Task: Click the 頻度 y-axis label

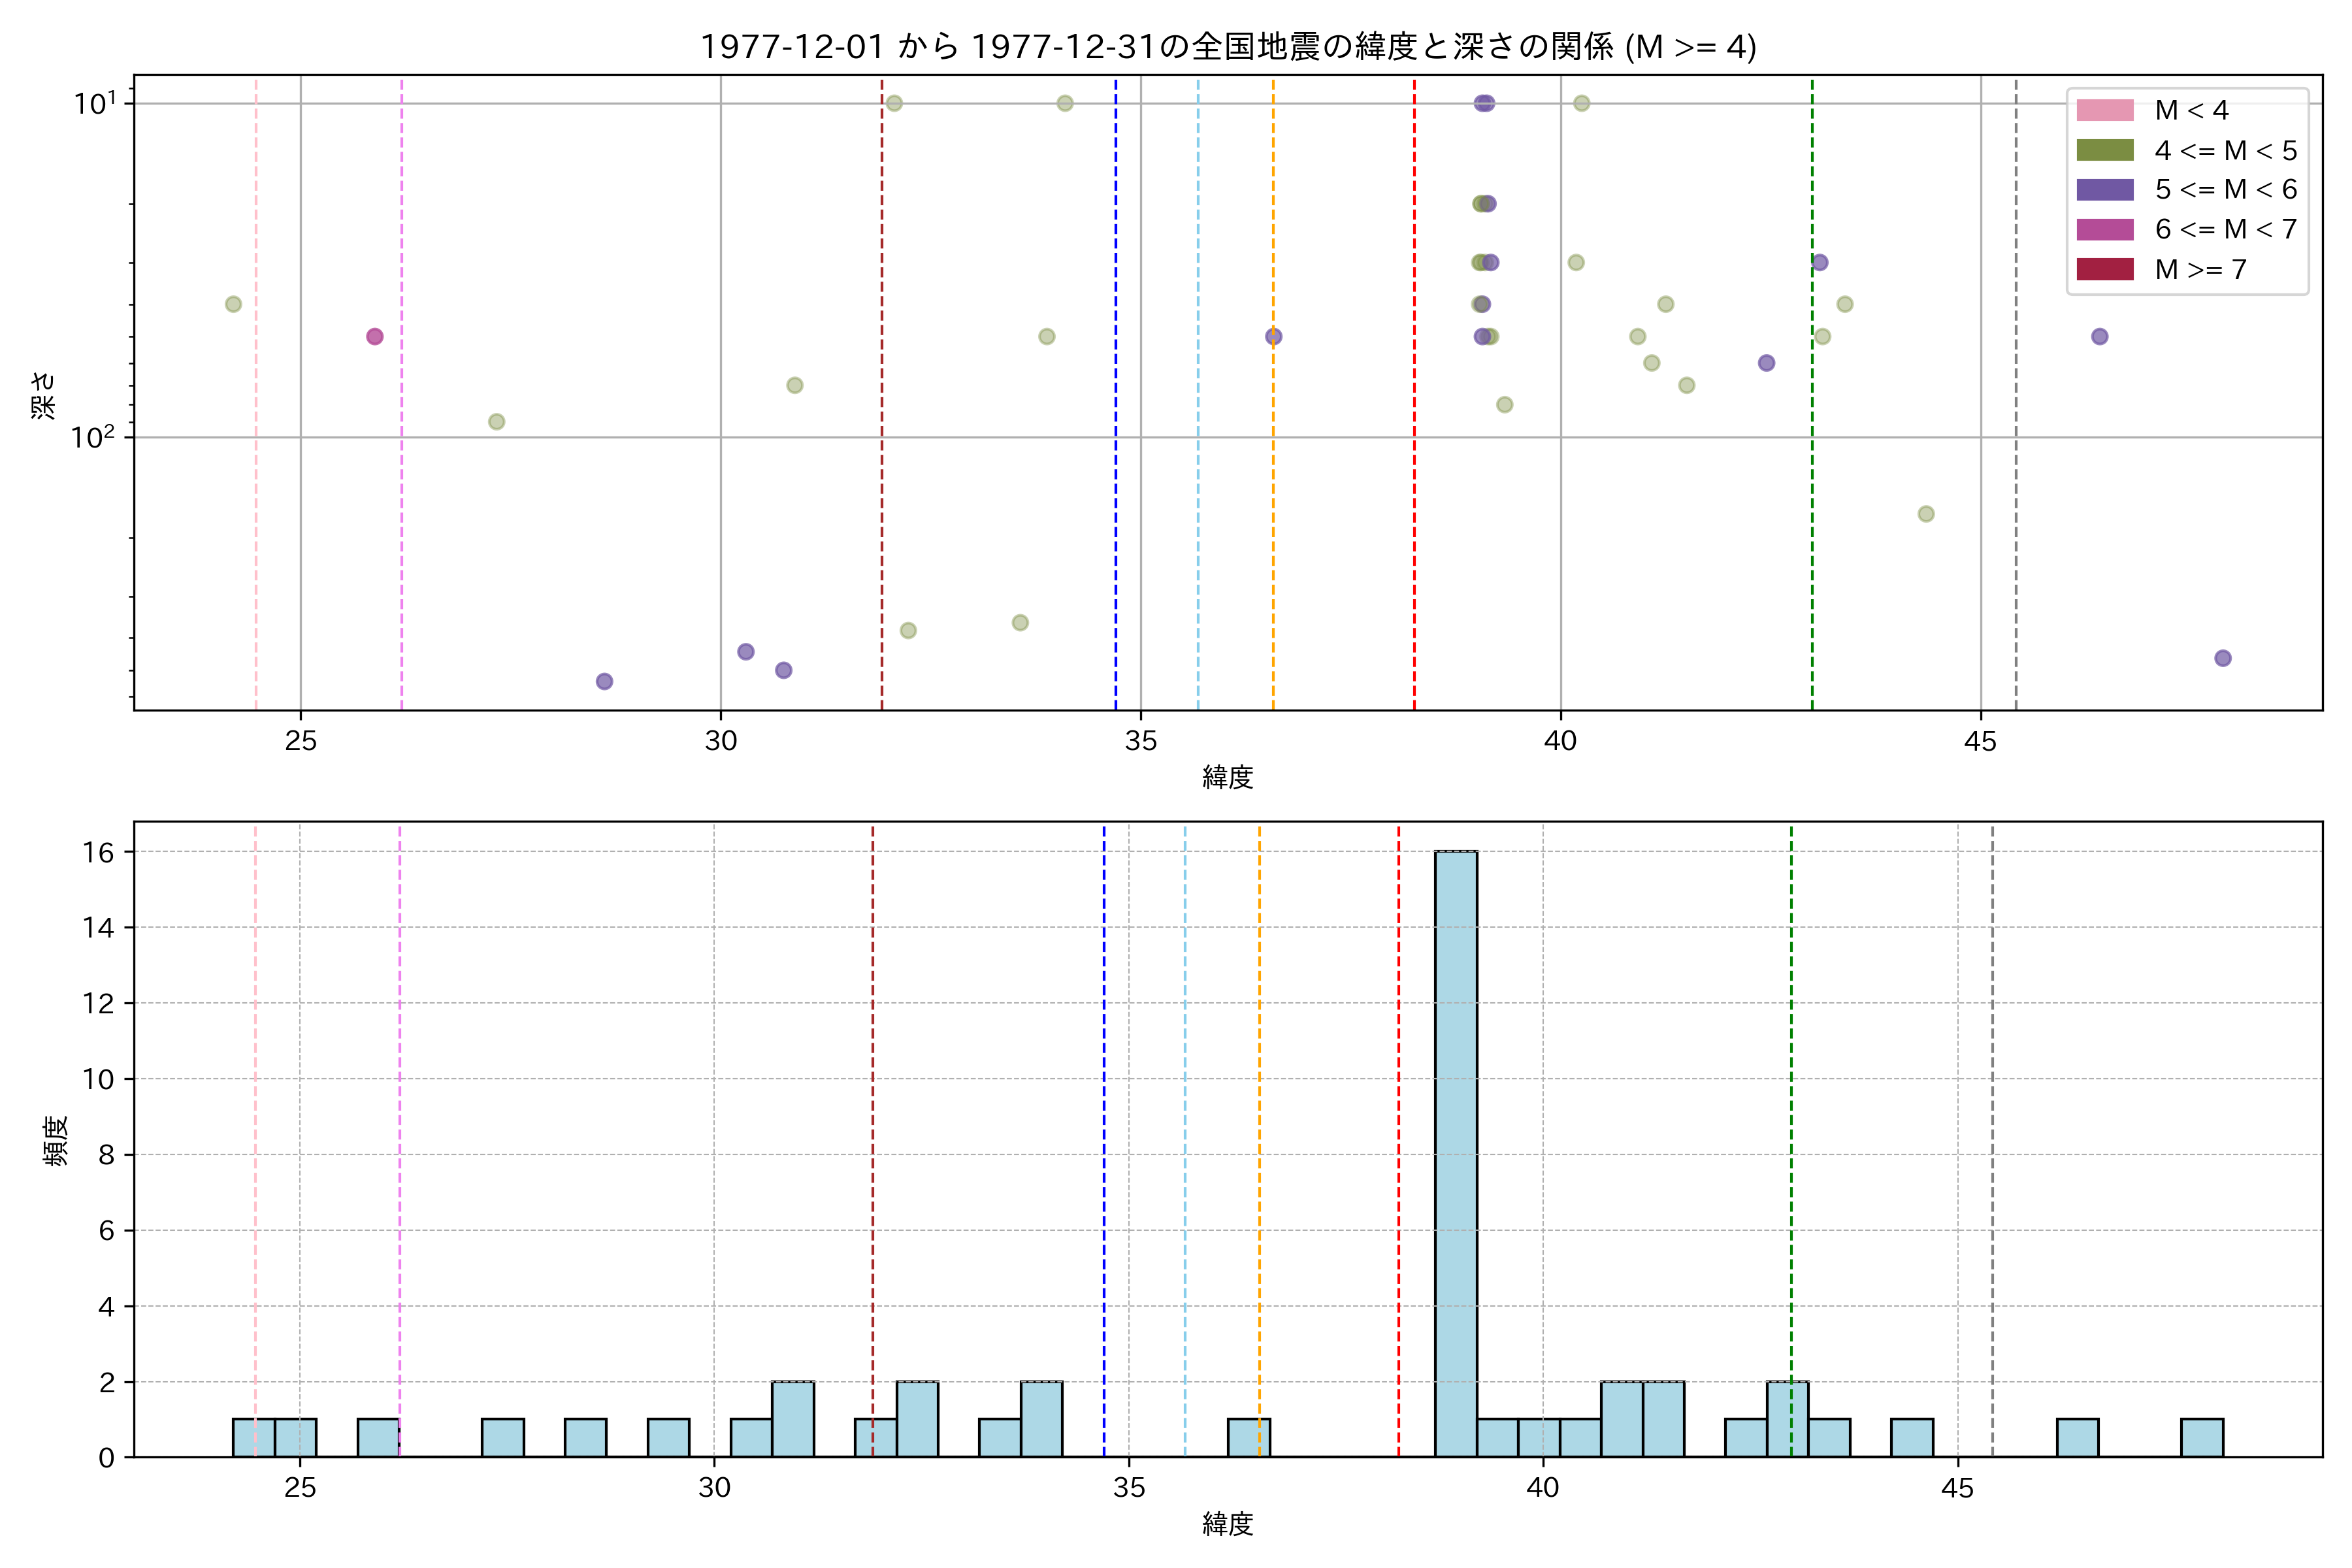Action: [55, 1140]
